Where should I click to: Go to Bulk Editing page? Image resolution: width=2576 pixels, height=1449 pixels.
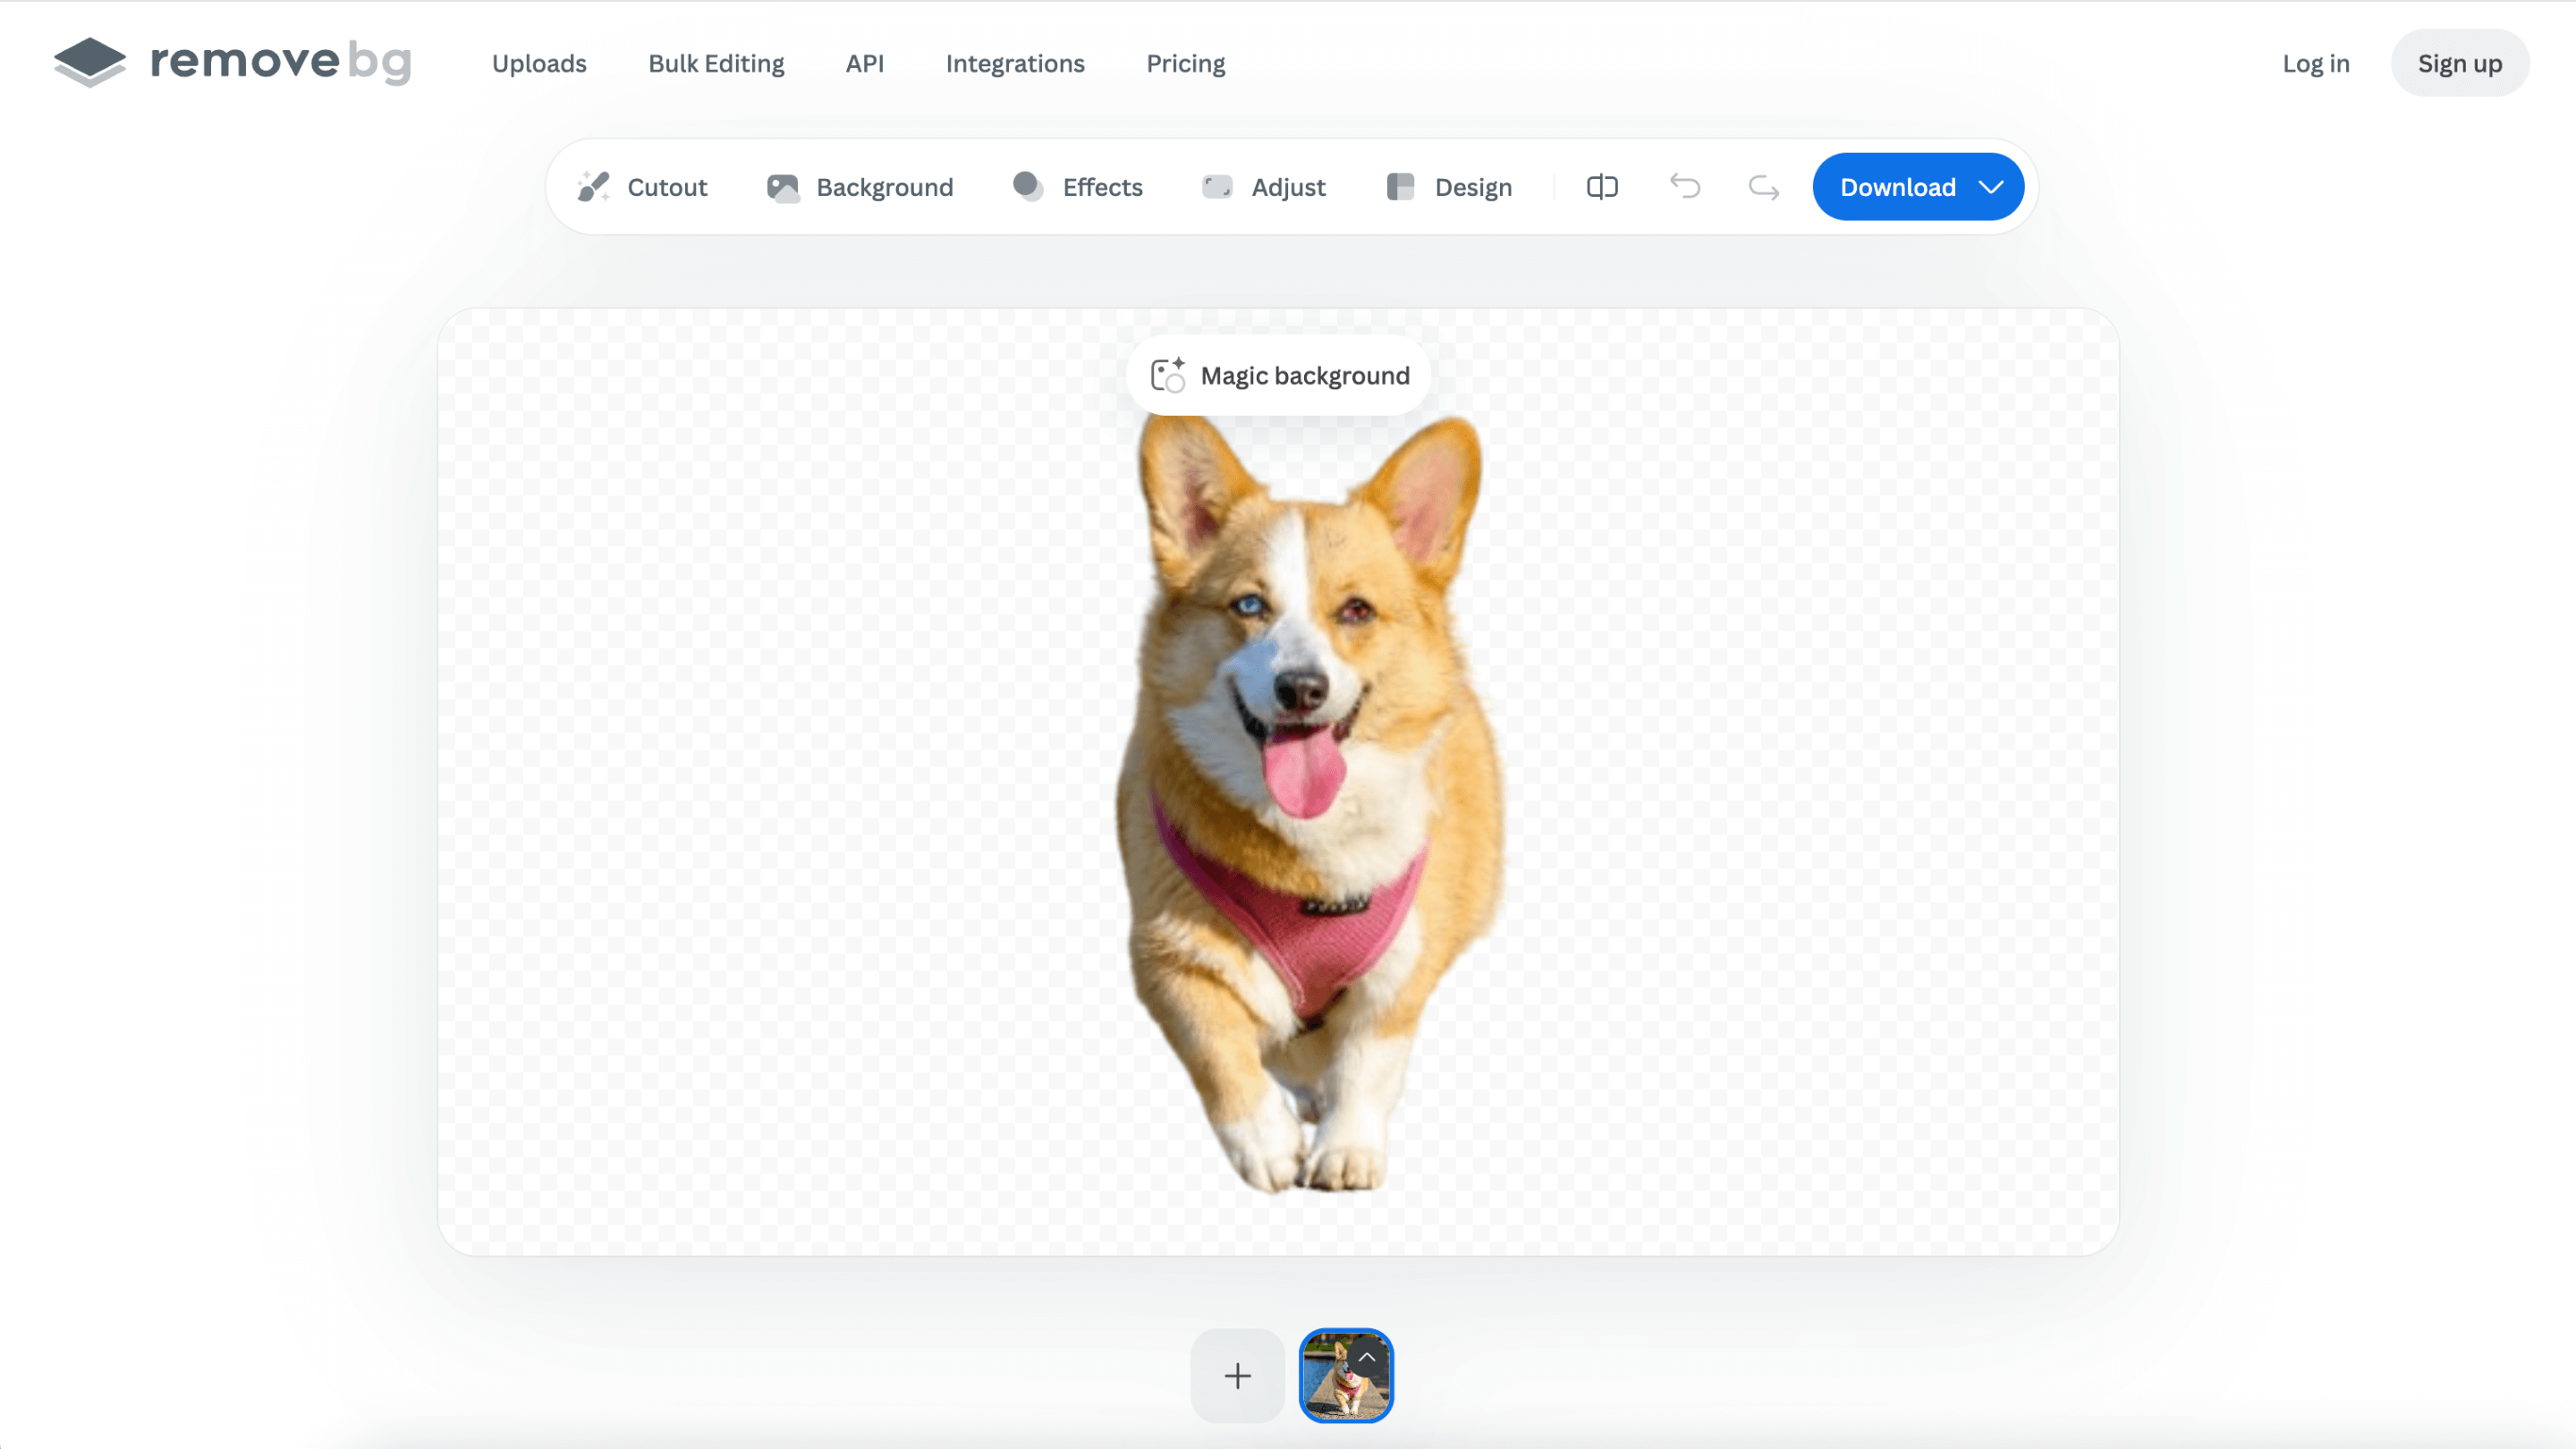716,64
